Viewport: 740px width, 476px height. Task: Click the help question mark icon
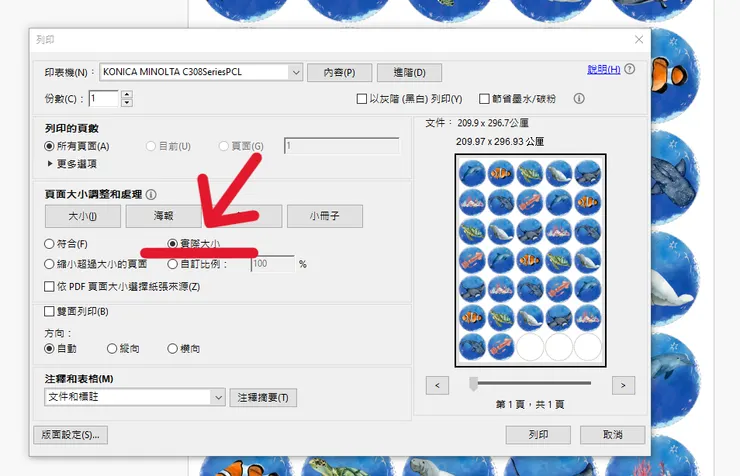(x=630, y=69)
